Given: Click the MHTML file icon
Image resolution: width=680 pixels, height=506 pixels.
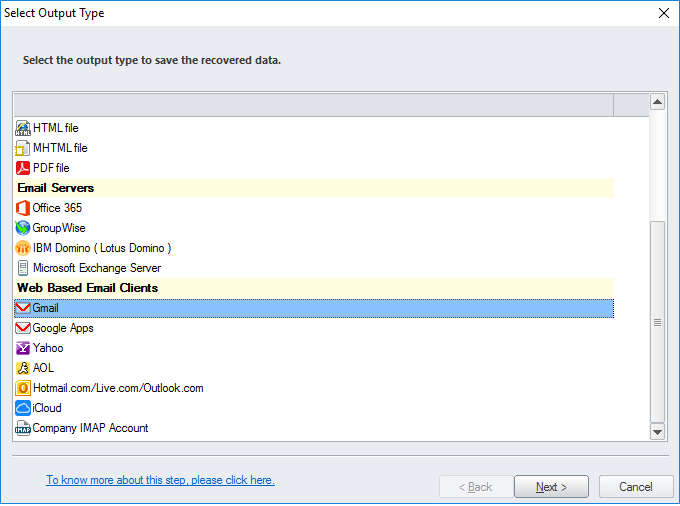Looking at the screenshot, I should pos(23,148).
